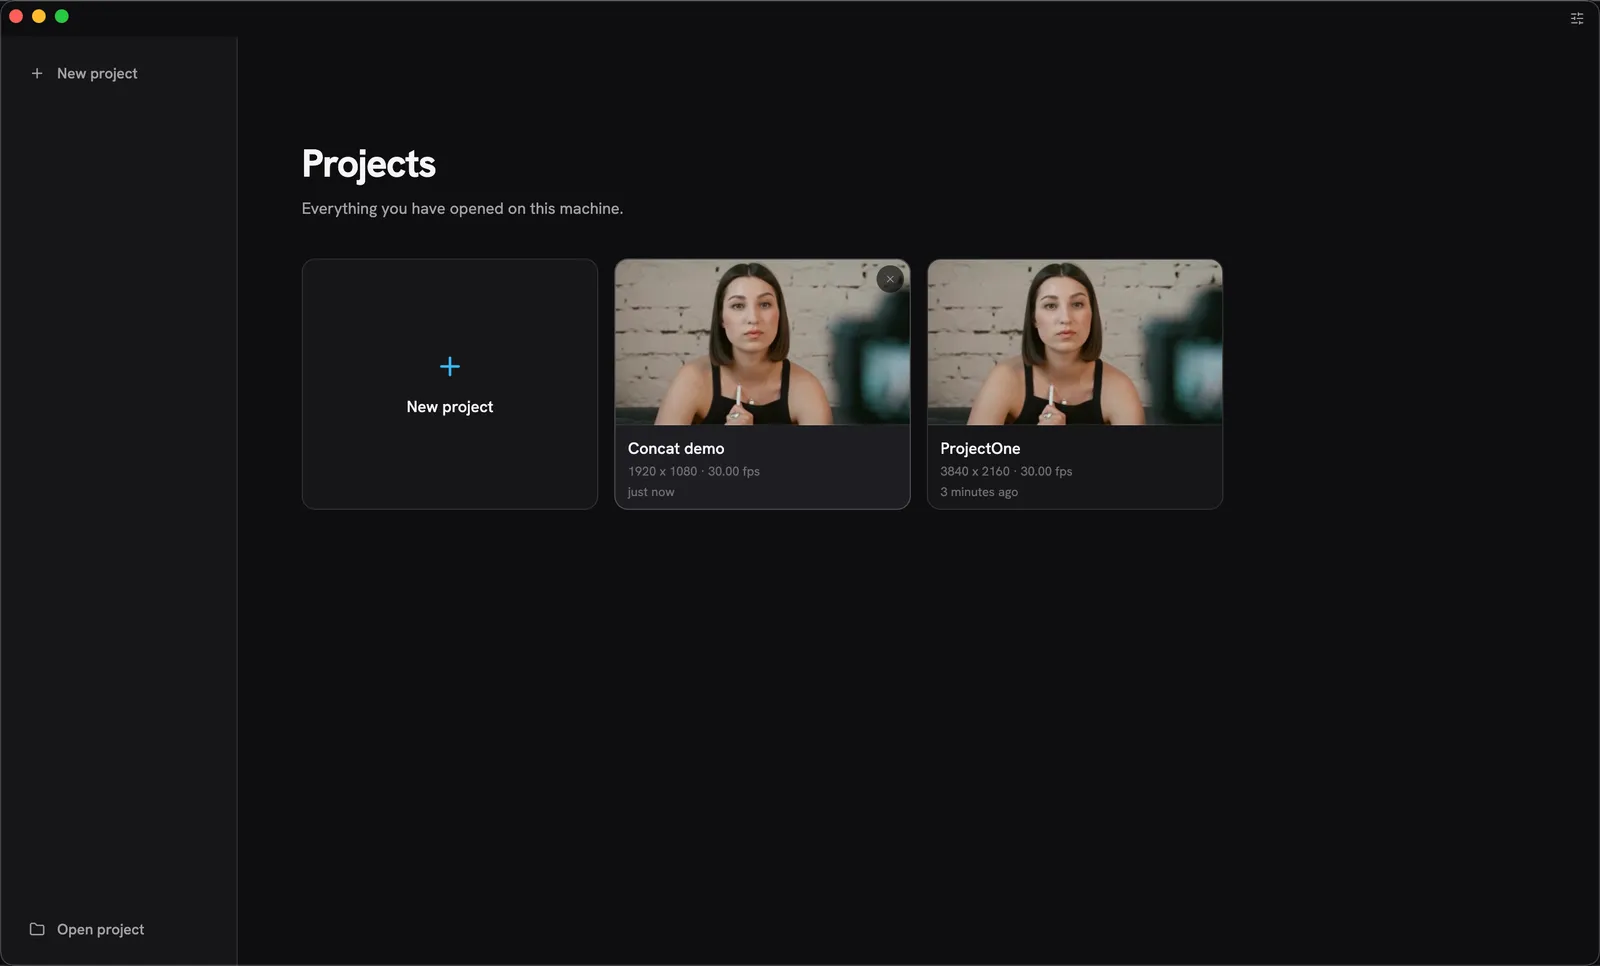1600x966 pixels.
Task: Click the "3840 x 2160 · 30.00 fps" text
Action: coord(1006,471)
